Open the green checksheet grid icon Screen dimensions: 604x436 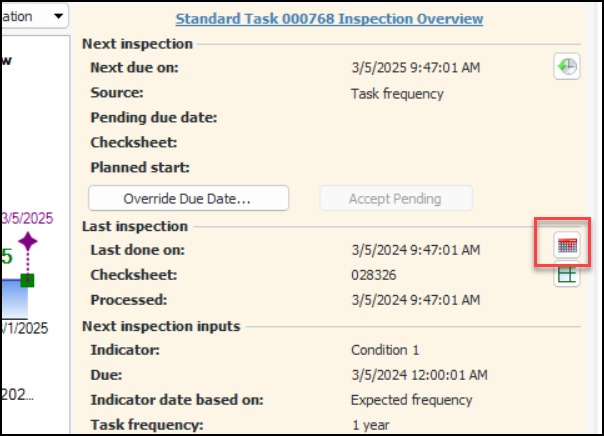(x=567, y=276)
